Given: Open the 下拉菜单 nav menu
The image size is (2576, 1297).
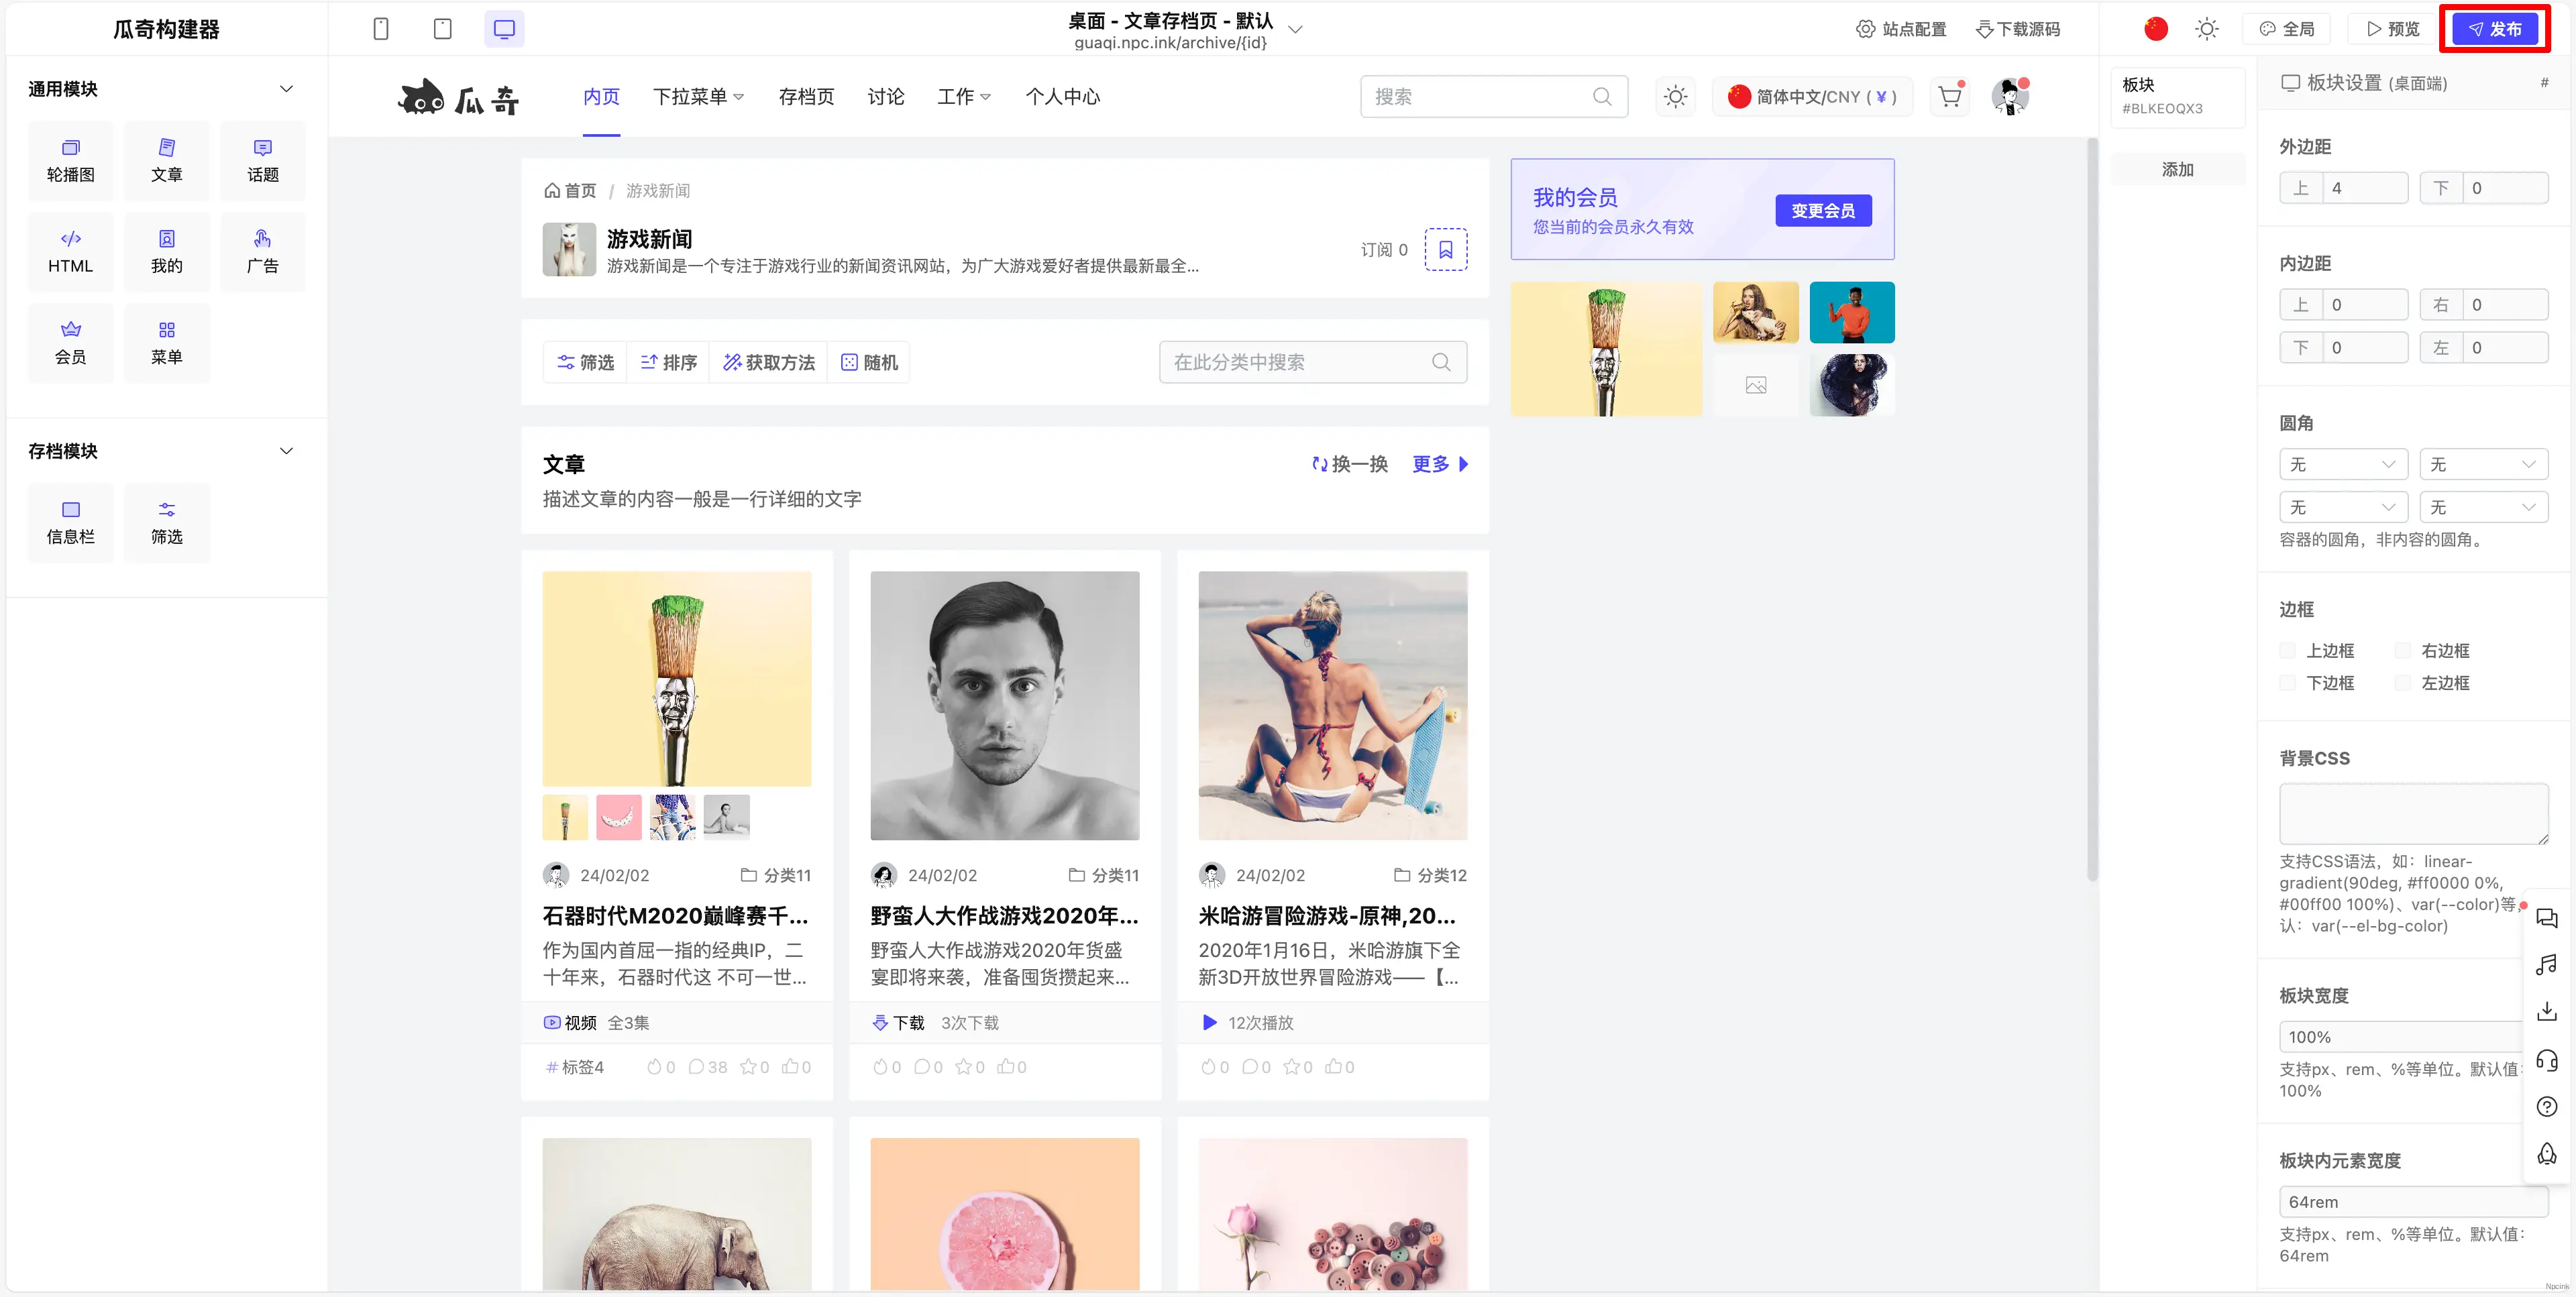Looking at the screenshot, I should click(698, 97).
